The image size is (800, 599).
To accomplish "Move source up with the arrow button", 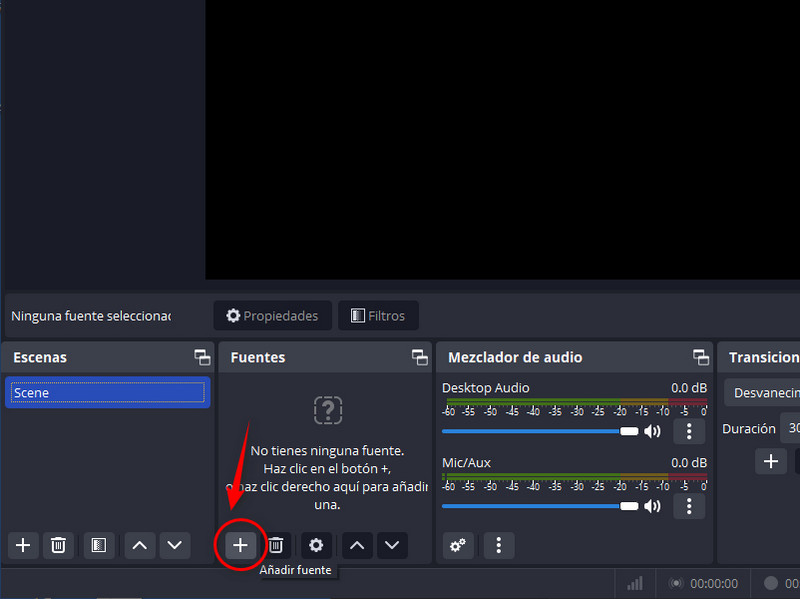I will pos(357,545).
